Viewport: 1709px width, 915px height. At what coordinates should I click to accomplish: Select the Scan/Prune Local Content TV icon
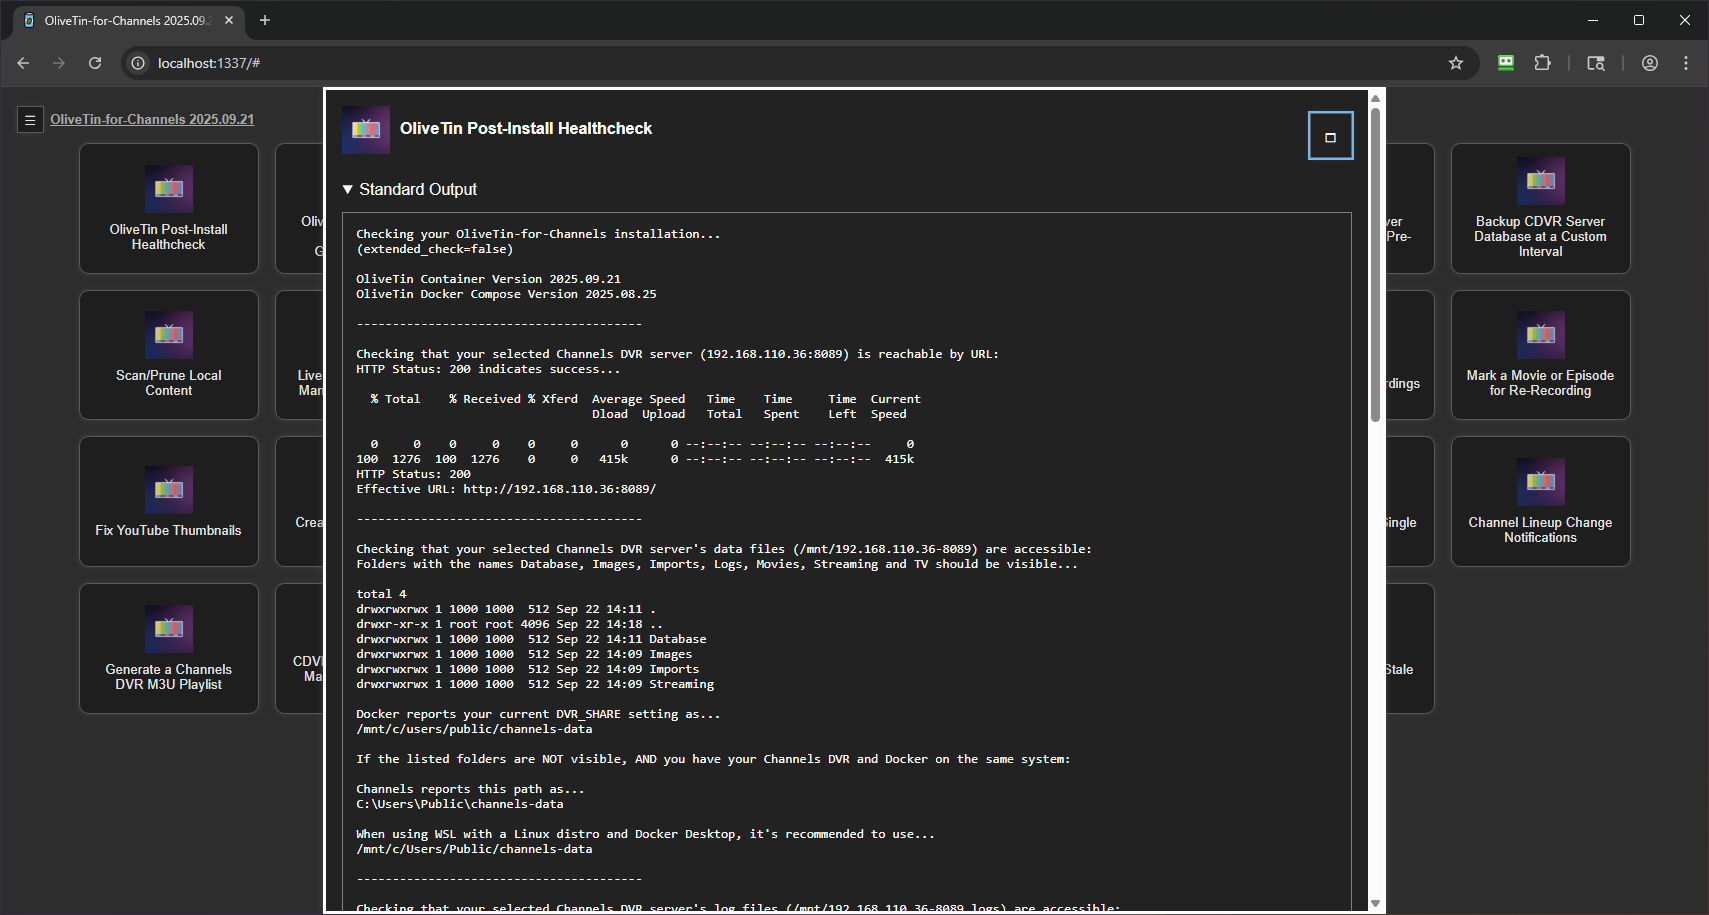168,336
